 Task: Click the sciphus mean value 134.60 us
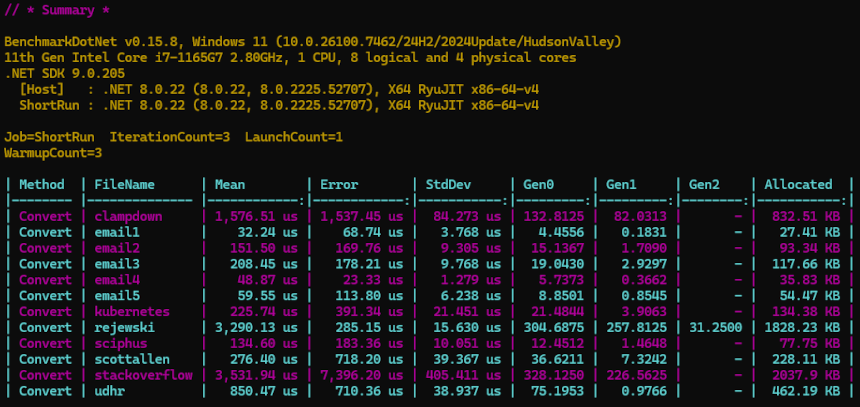[x=264, y=344]
